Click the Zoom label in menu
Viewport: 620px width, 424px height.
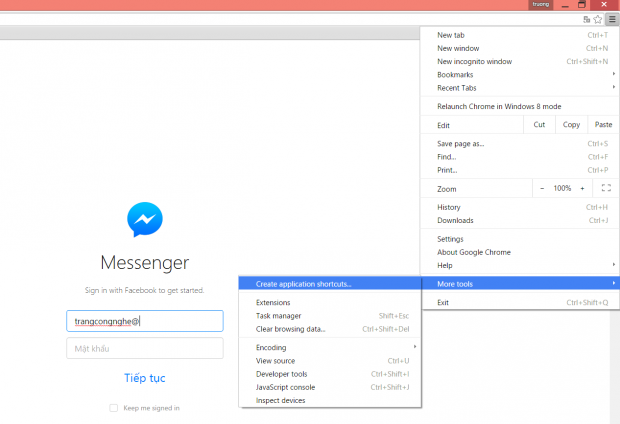coord(446,189)
